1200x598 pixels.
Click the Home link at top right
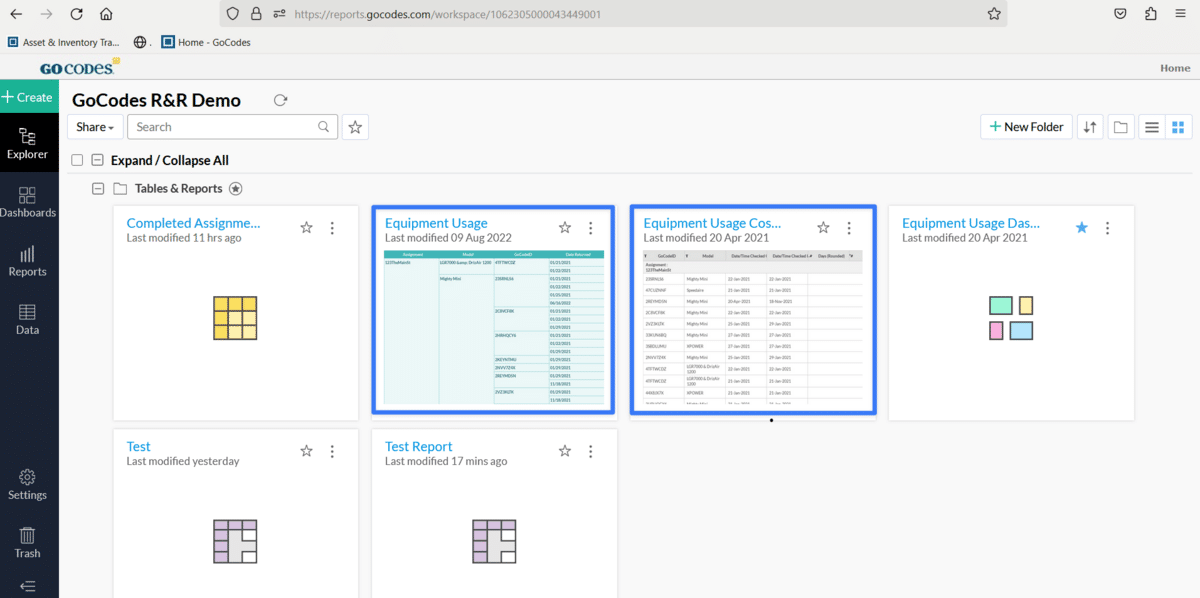[1175, 68]
